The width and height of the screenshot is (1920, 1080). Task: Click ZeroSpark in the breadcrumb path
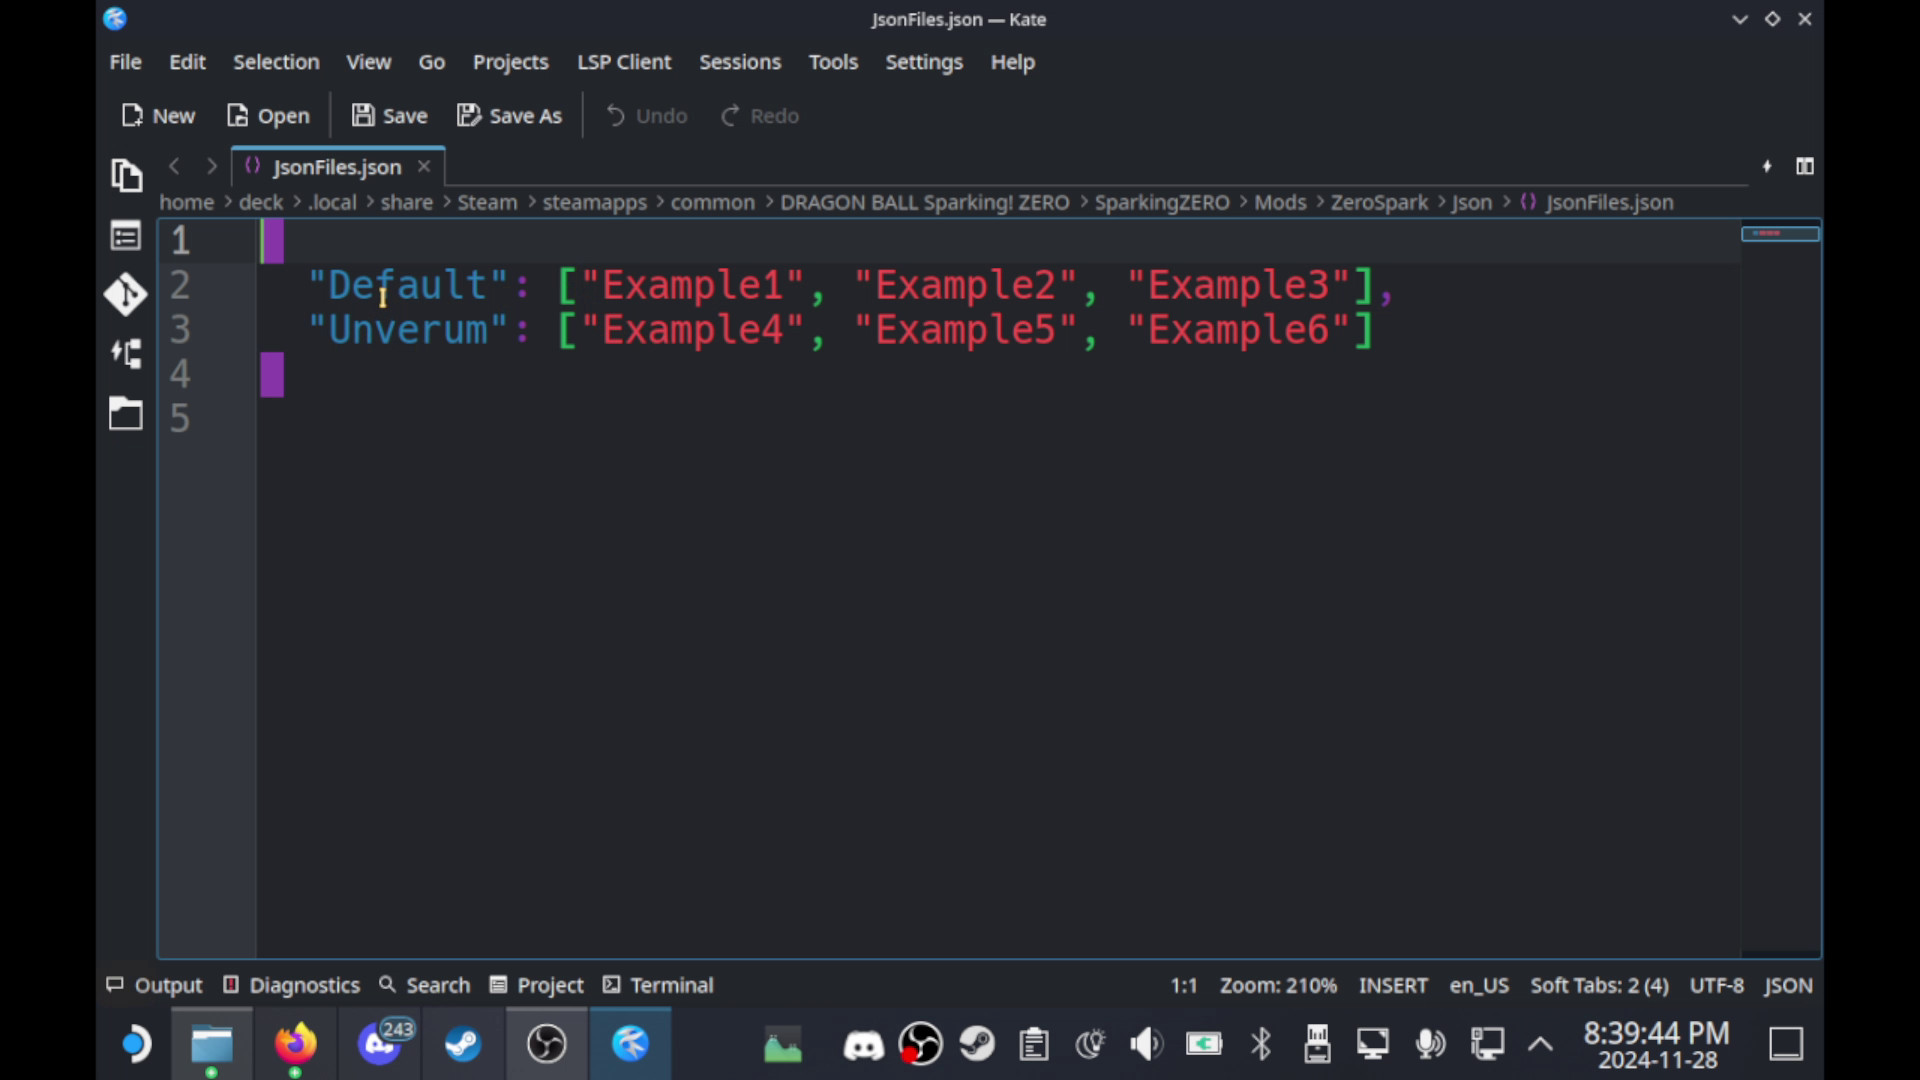pos(1378,202)
